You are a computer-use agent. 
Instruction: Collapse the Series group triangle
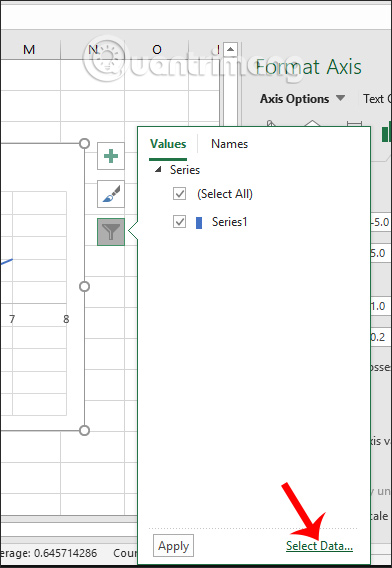[158, 170]
